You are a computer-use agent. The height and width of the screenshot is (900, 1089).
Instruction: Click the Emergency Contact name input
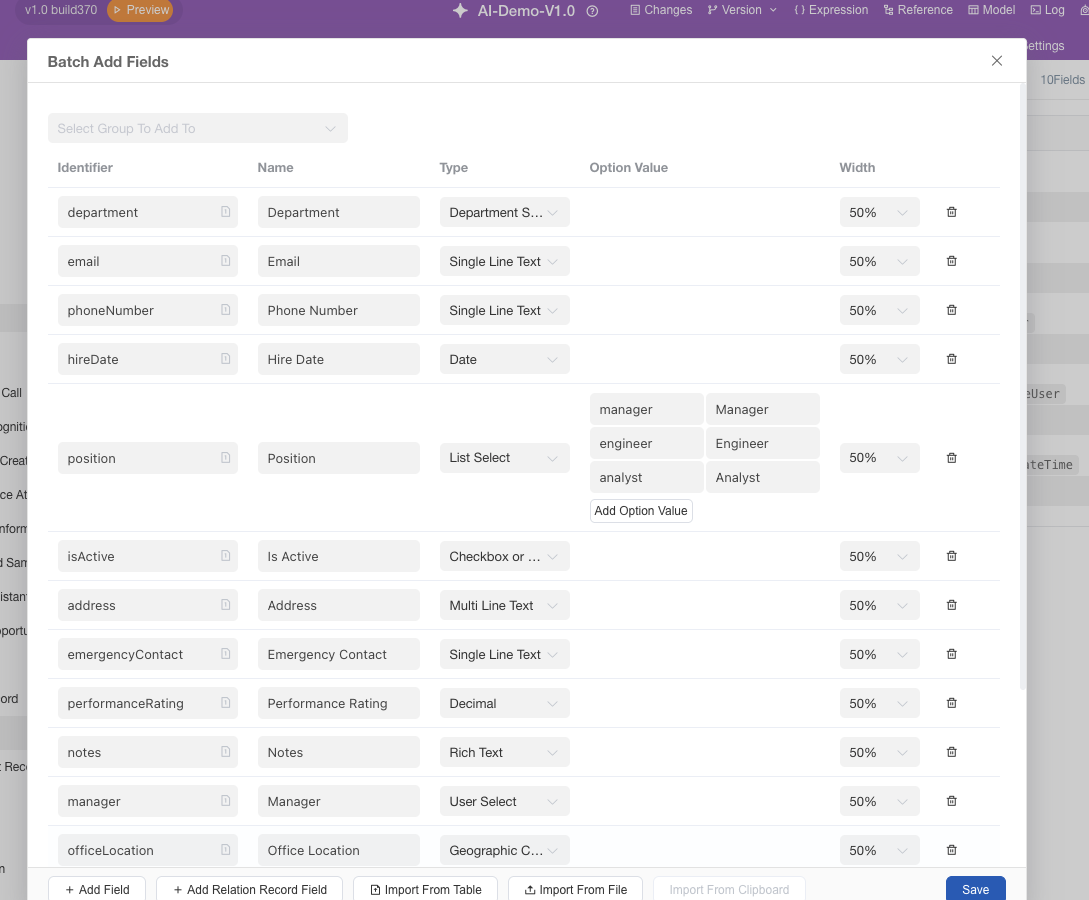(x=338, y=654)
